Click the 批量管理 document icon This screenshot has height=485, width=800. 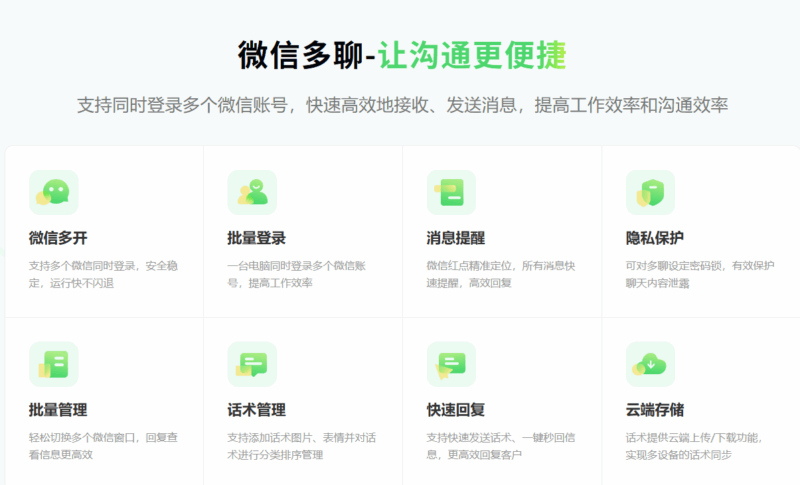coord(53,365)
